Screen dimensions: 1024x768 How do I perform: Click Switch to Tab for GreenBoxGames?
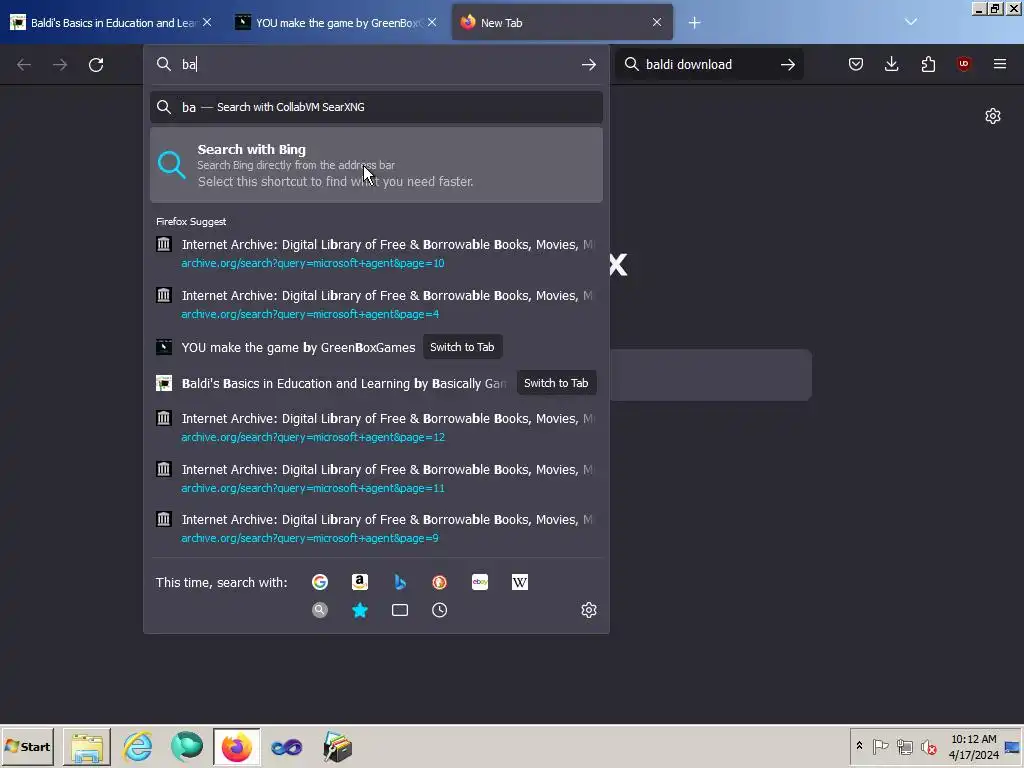coord(462,347)
